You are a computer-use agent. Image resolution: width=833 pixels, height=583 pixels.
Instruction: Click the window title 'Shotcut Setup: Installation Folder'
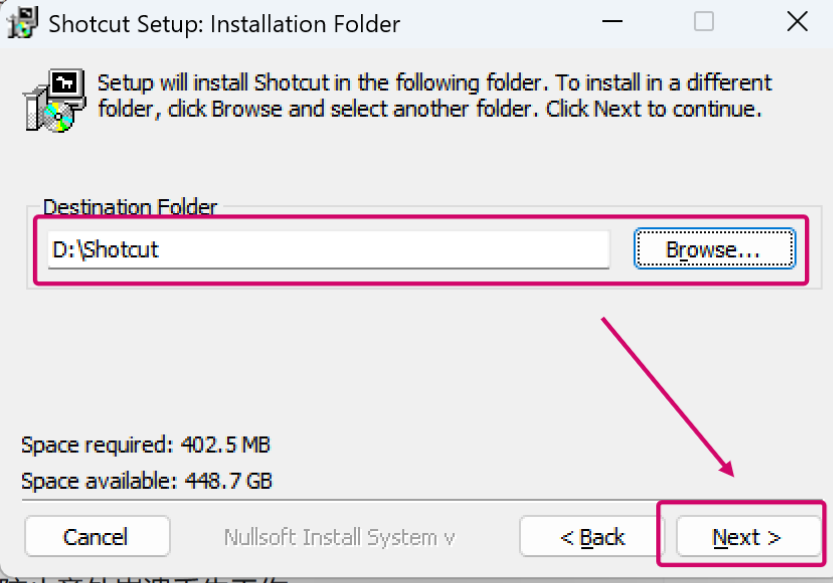pos(224,23)
